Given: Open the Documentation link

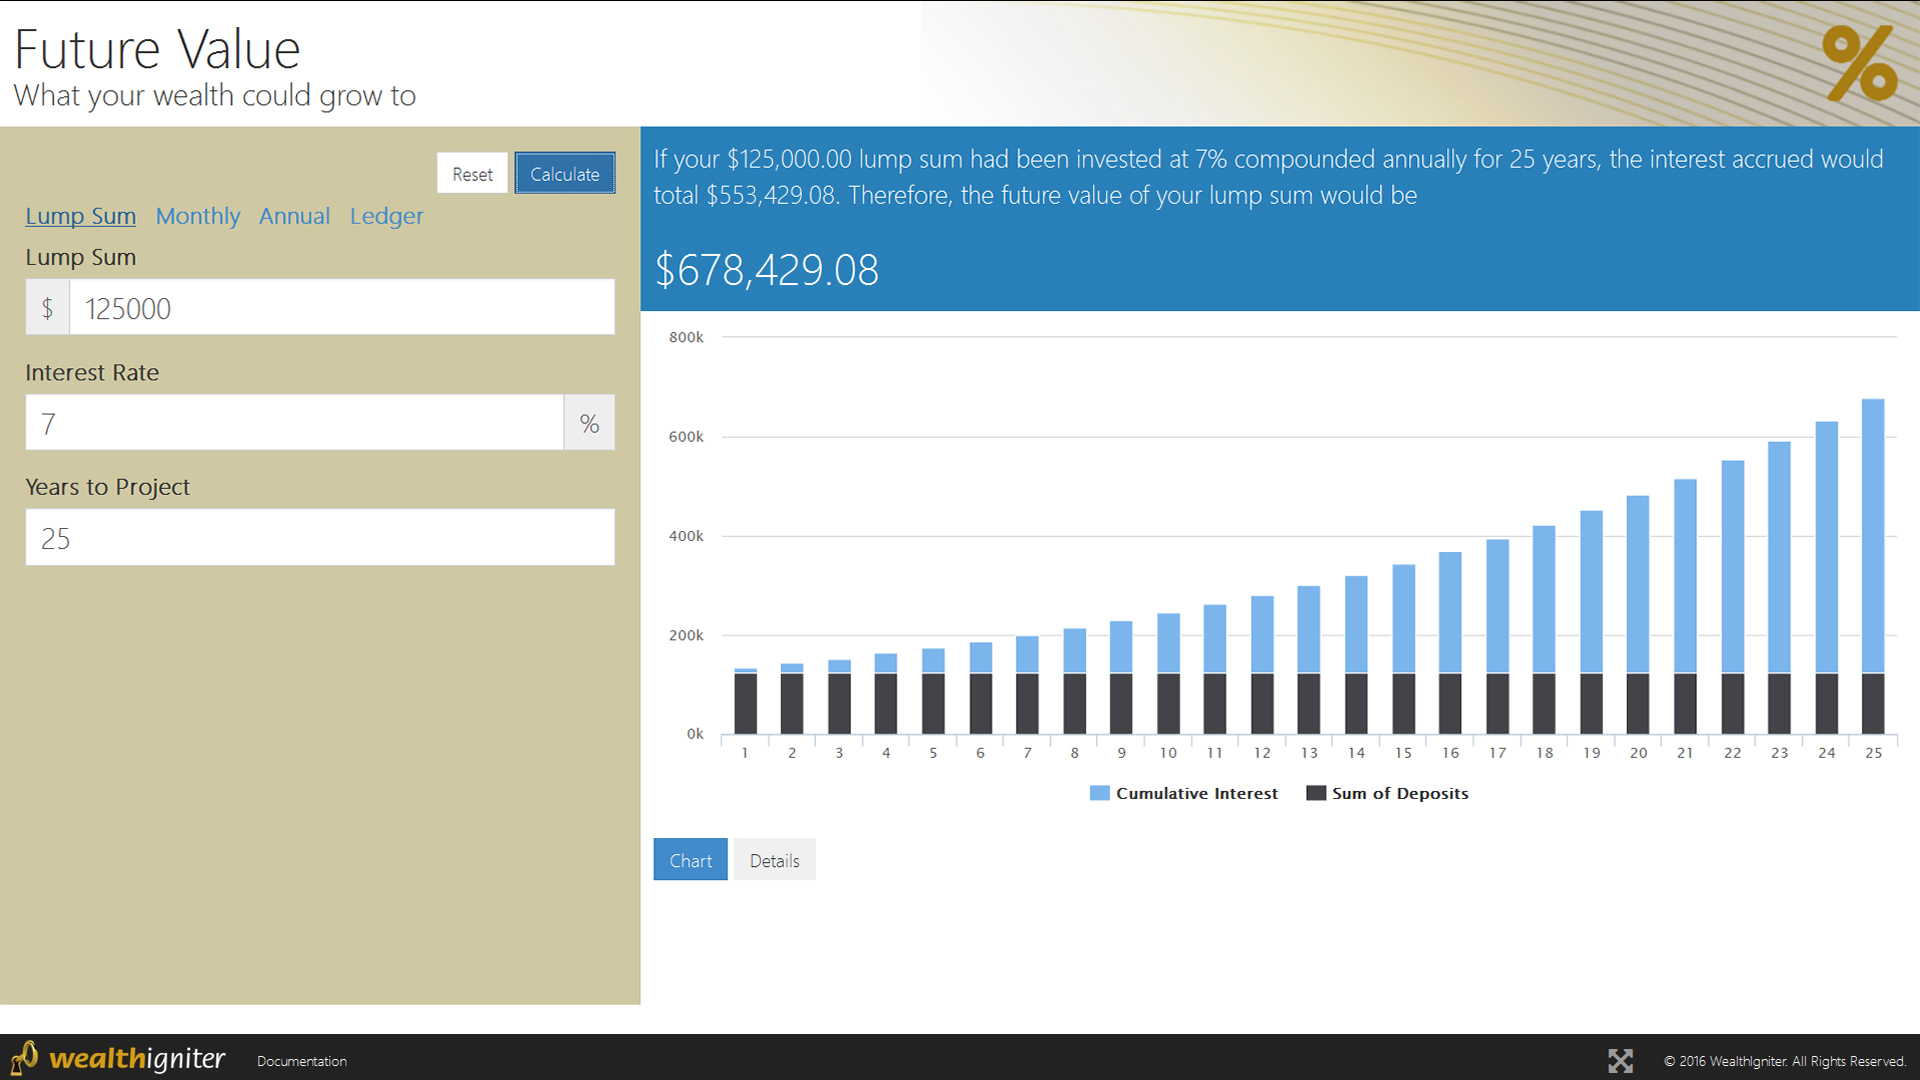Looking at the screenshot, I should click(x=301, y=1061).
